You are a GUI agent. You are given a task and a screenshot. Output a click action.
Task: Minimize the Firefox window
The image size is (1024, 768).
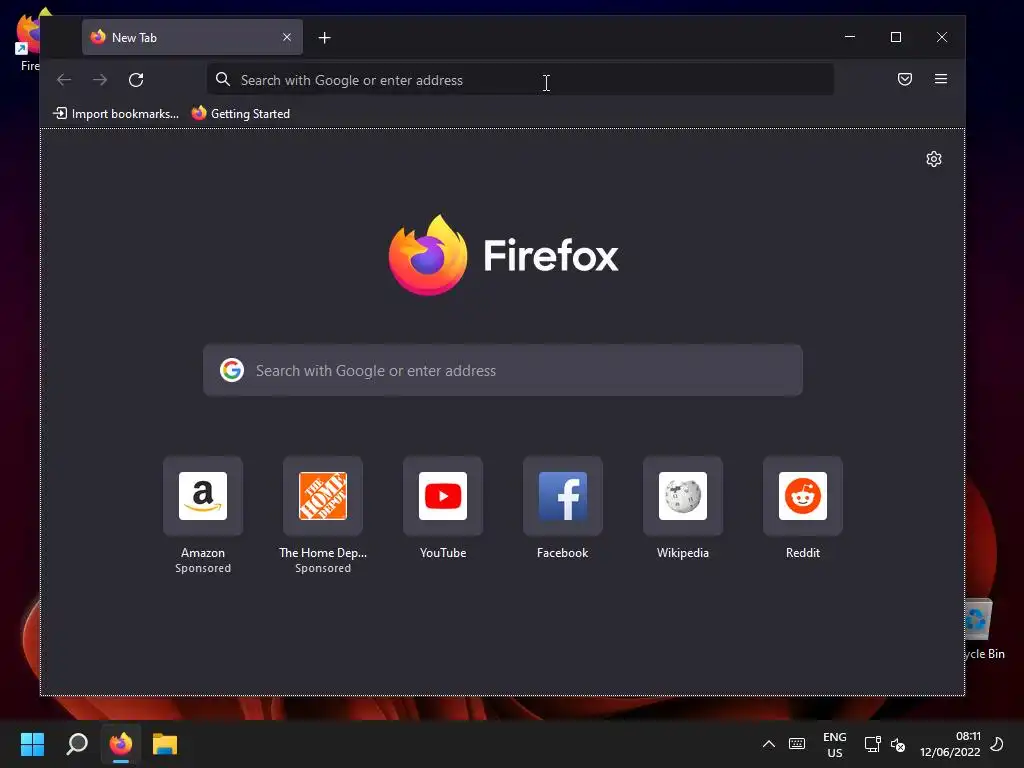(x=850, y=37)
